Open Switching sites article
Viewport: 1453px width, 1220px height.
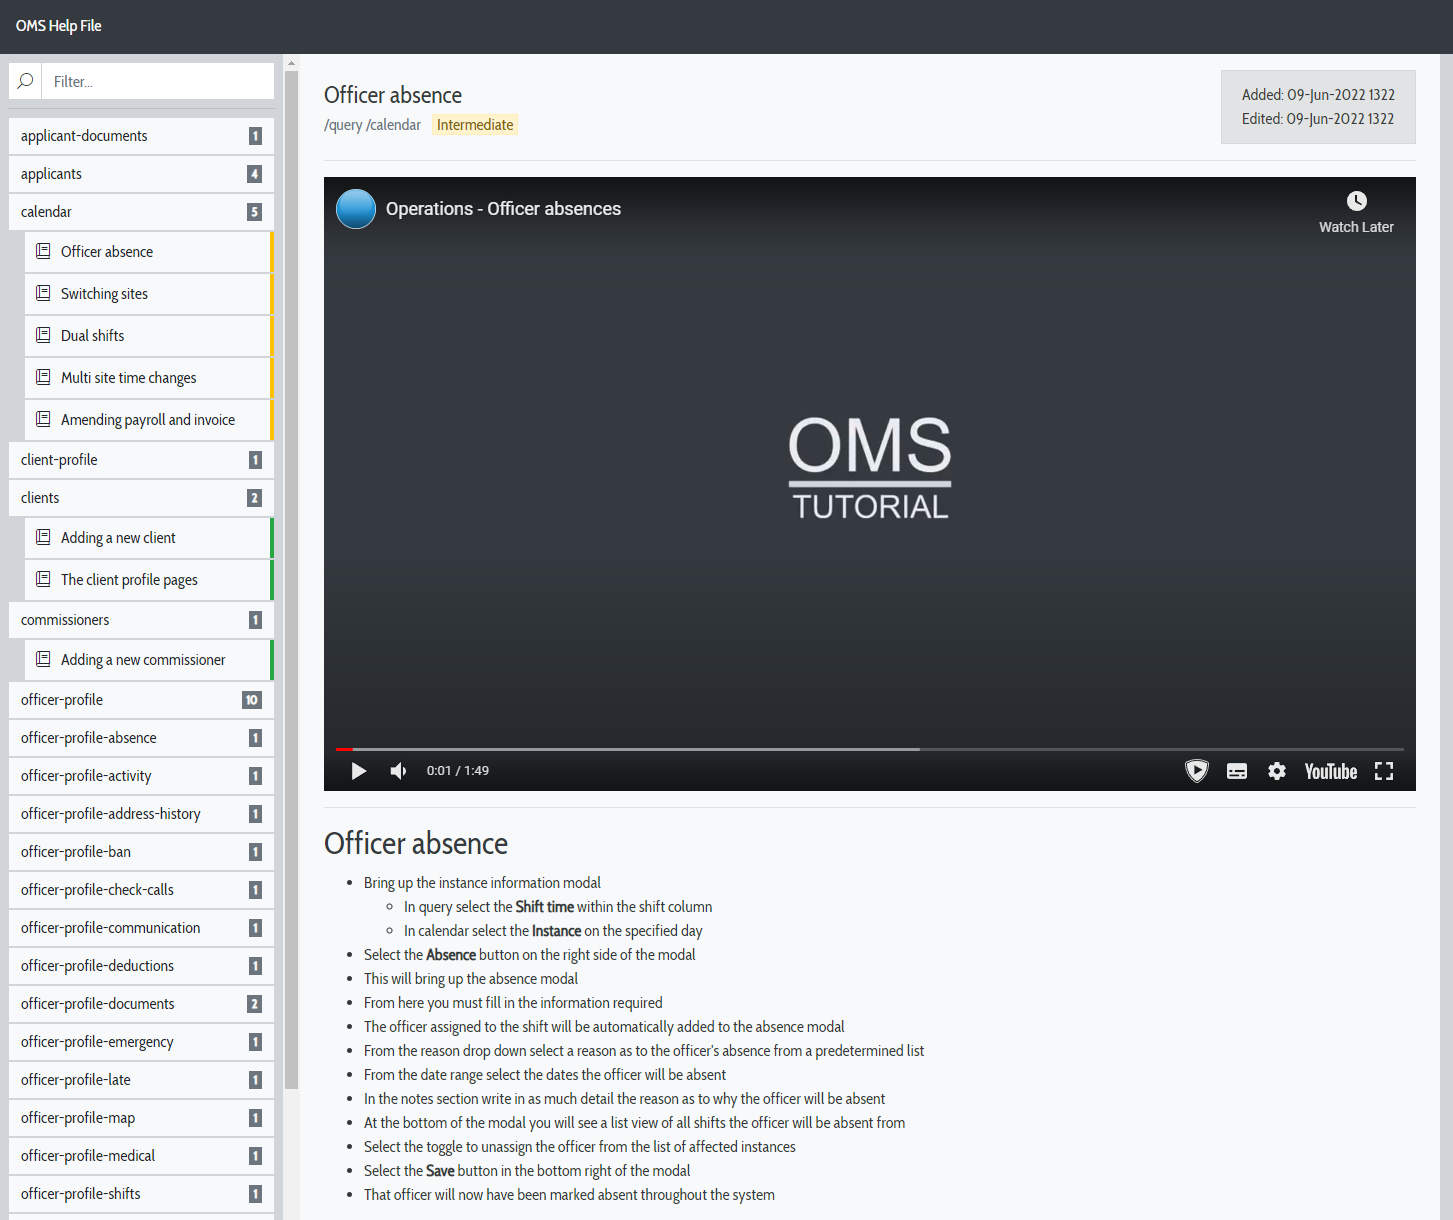[x=148, y=294]
